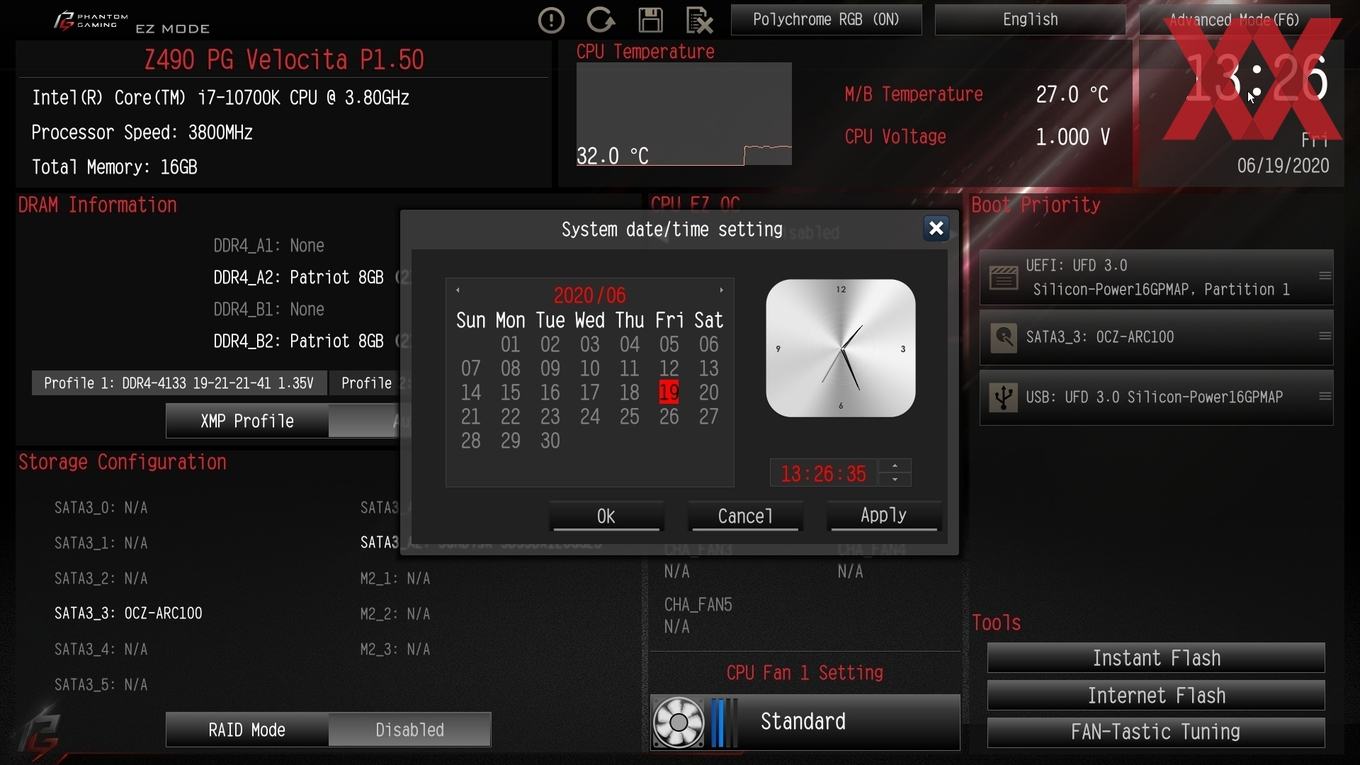
Task: Grab reorder handle of SATA3_3 OCZ-ARC100 entry
Action: point(1324,336)
